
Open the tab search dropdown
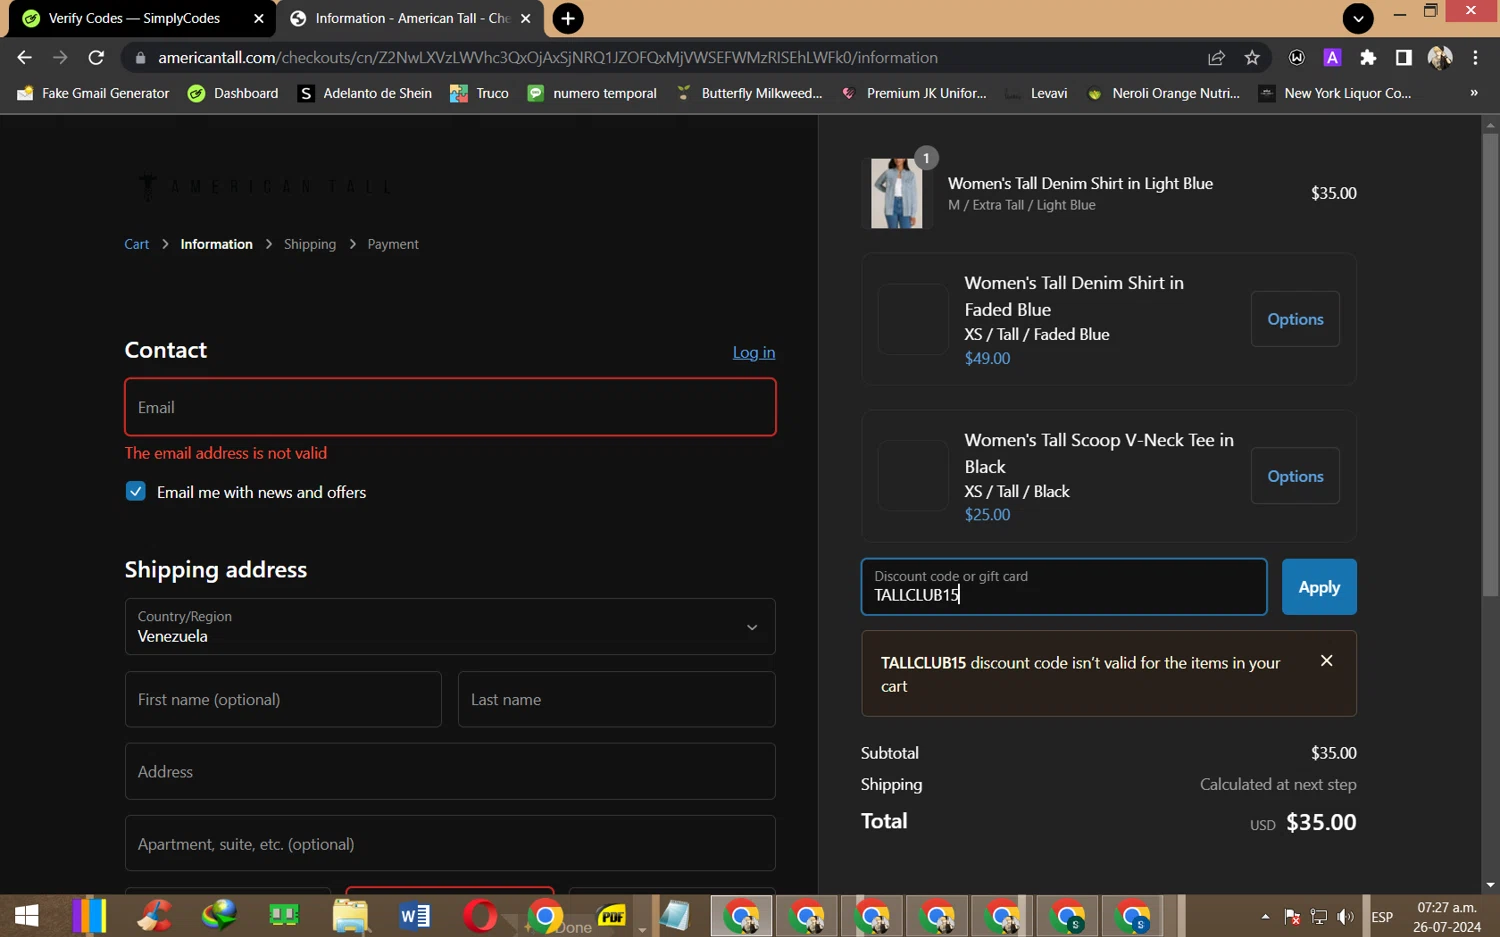click(x=1358, y=18)
